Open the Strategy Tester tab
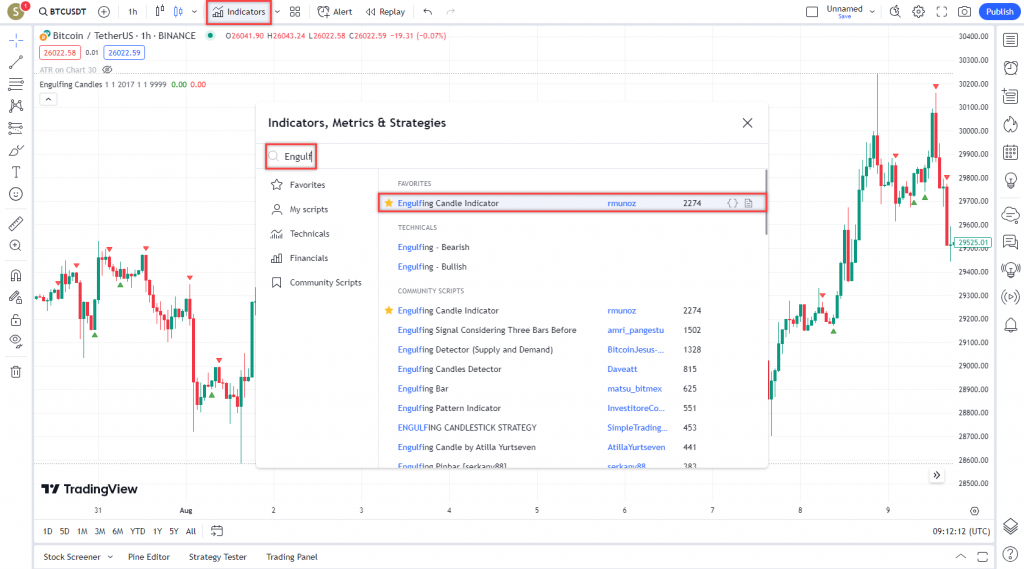Screen dimensions: 1024x569 coord(217,557)
